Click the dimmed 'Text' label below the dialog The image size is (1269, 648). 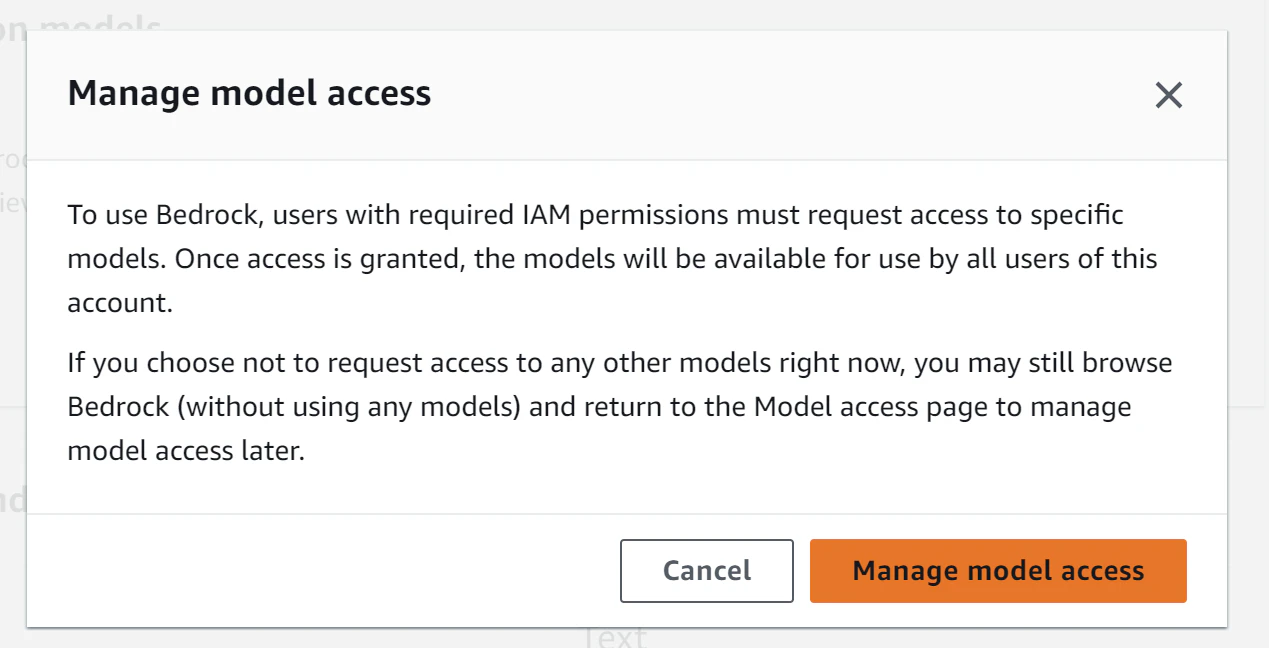click(614, 637)
